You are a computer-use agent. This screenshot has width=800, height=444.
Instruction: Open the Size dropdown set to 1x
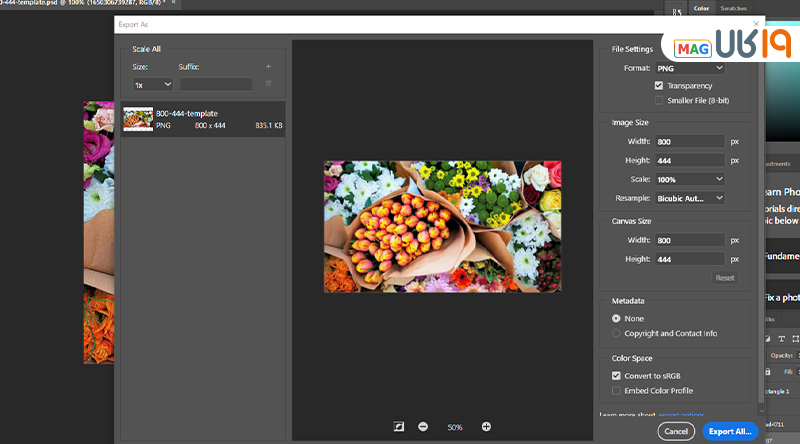click(153, 85)
